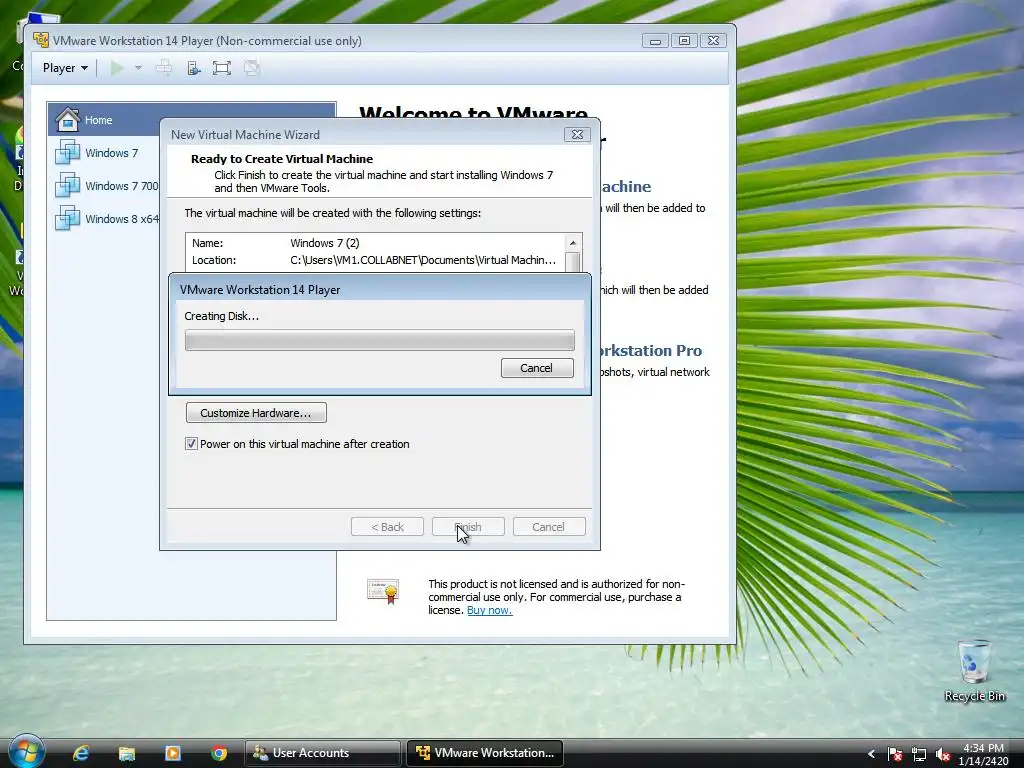The width and height of the screenshot is (1024, 768).
Task: Show hidden tray icons arrow
Action: 871,754
